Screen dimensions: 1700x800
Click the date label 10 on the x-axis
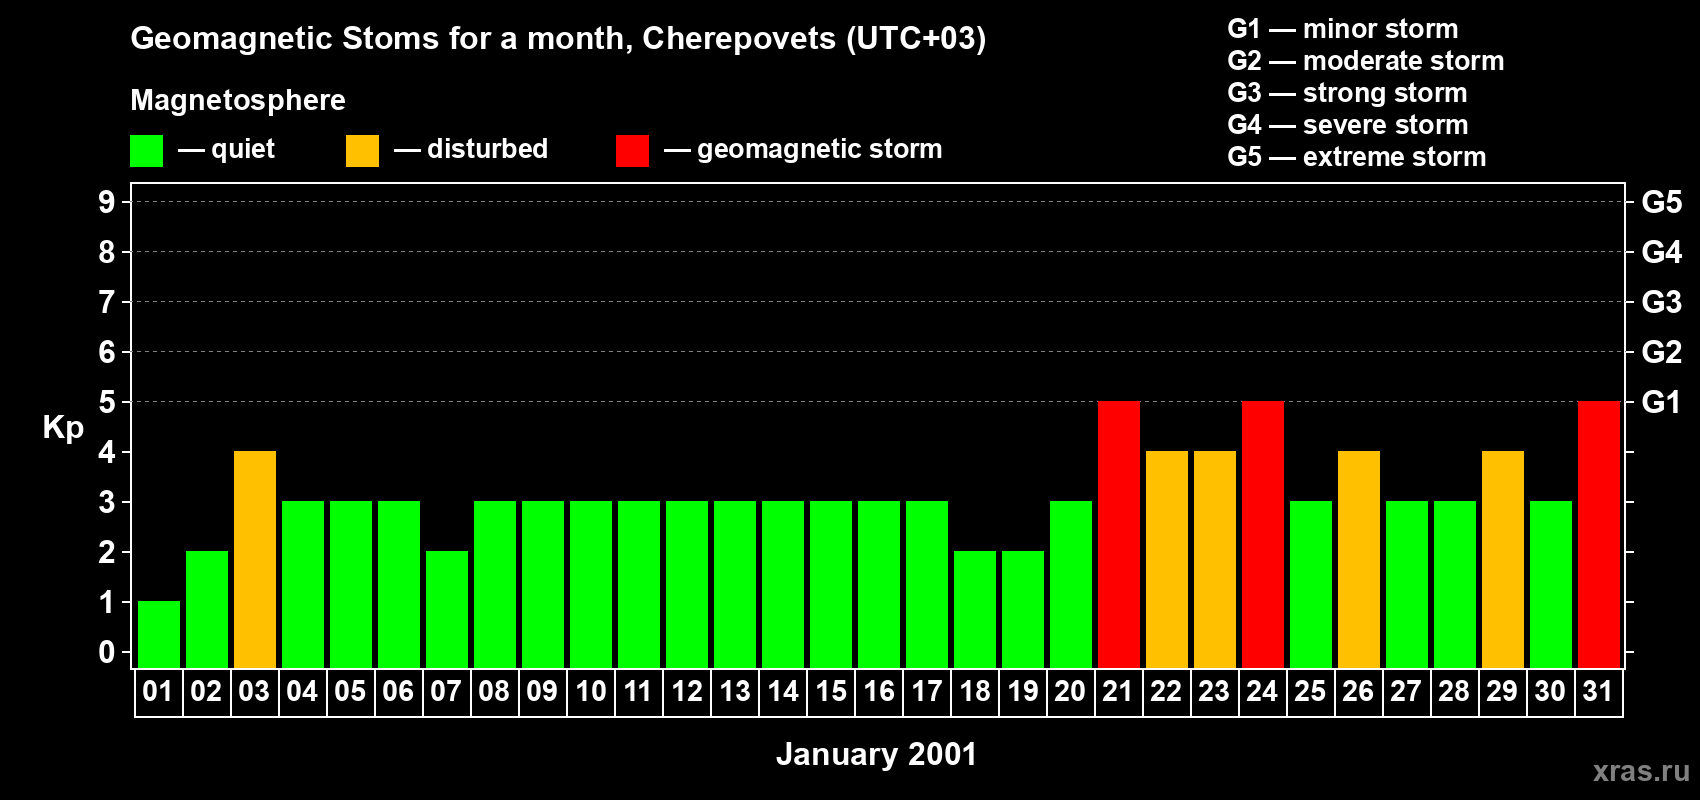point(591,692)
